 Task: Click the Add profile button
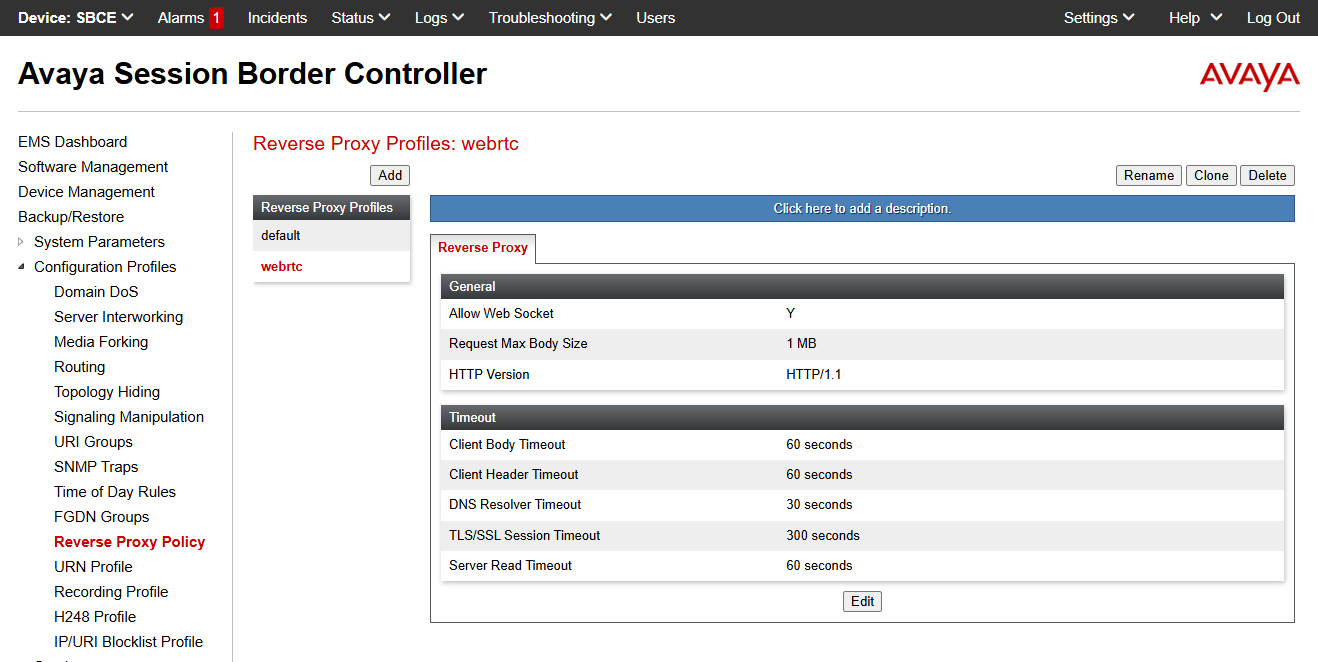tap(390, 176)
